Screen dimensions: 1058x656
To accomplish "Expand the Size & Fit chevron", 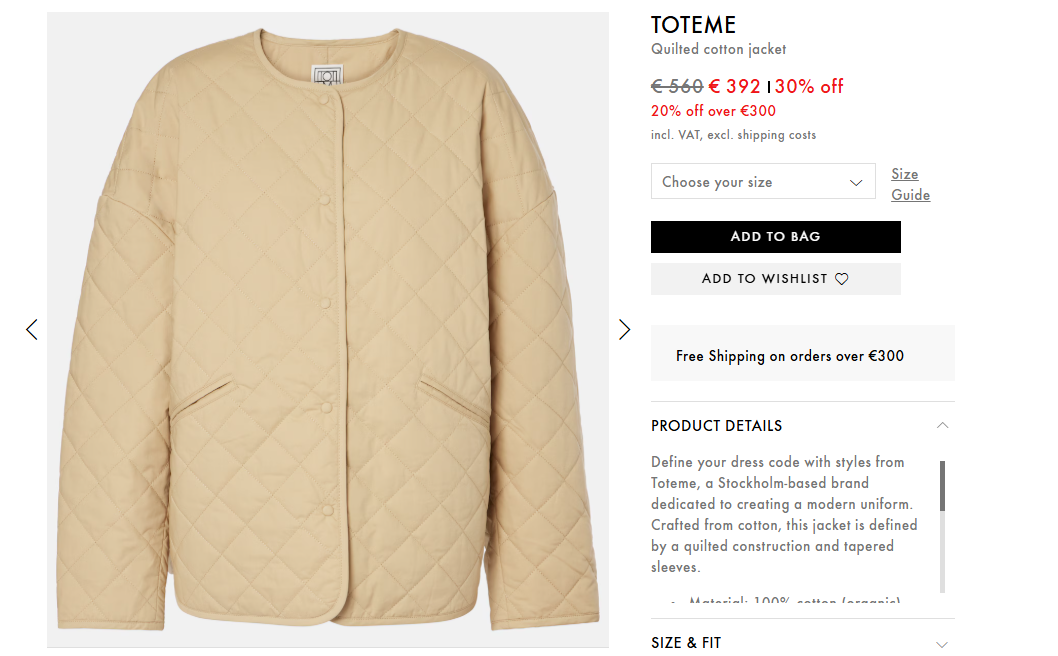I will point(942,644).
